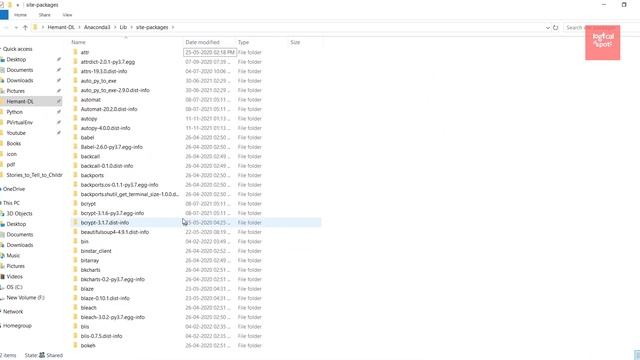Select the attr folder icon
Image resolution: width=640 pixels, height=360 pixels.
point(75,52)
